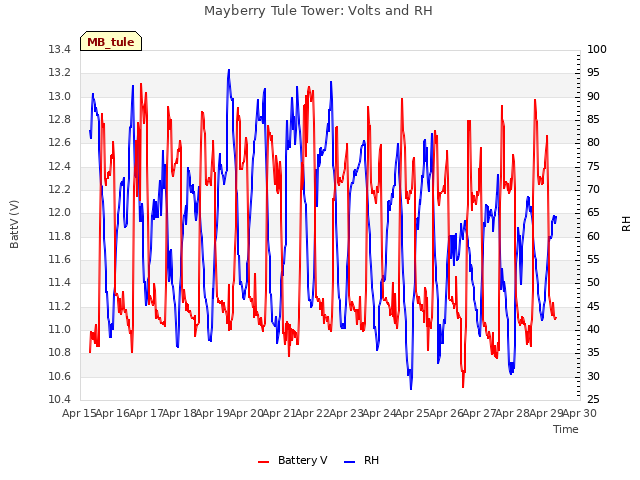Image resolution: width=640 pixels, height=480 pixels.
Task: Click the 65 right axis tick
Action: (x=593, y=213)
